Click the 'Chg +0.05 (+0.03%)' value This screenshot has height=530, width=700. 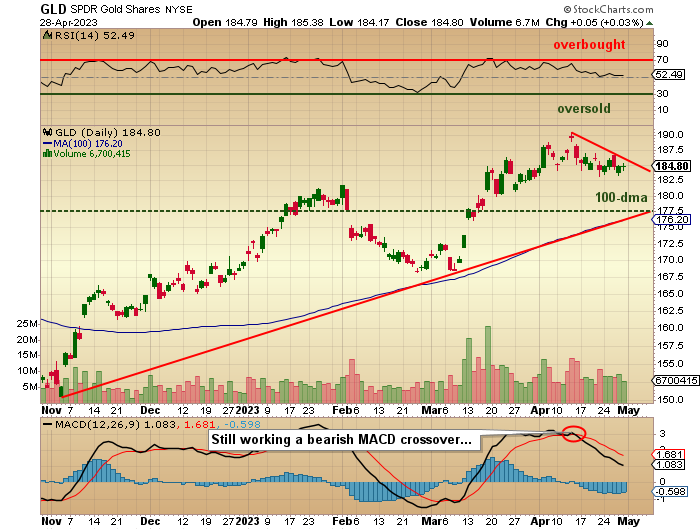594,22
